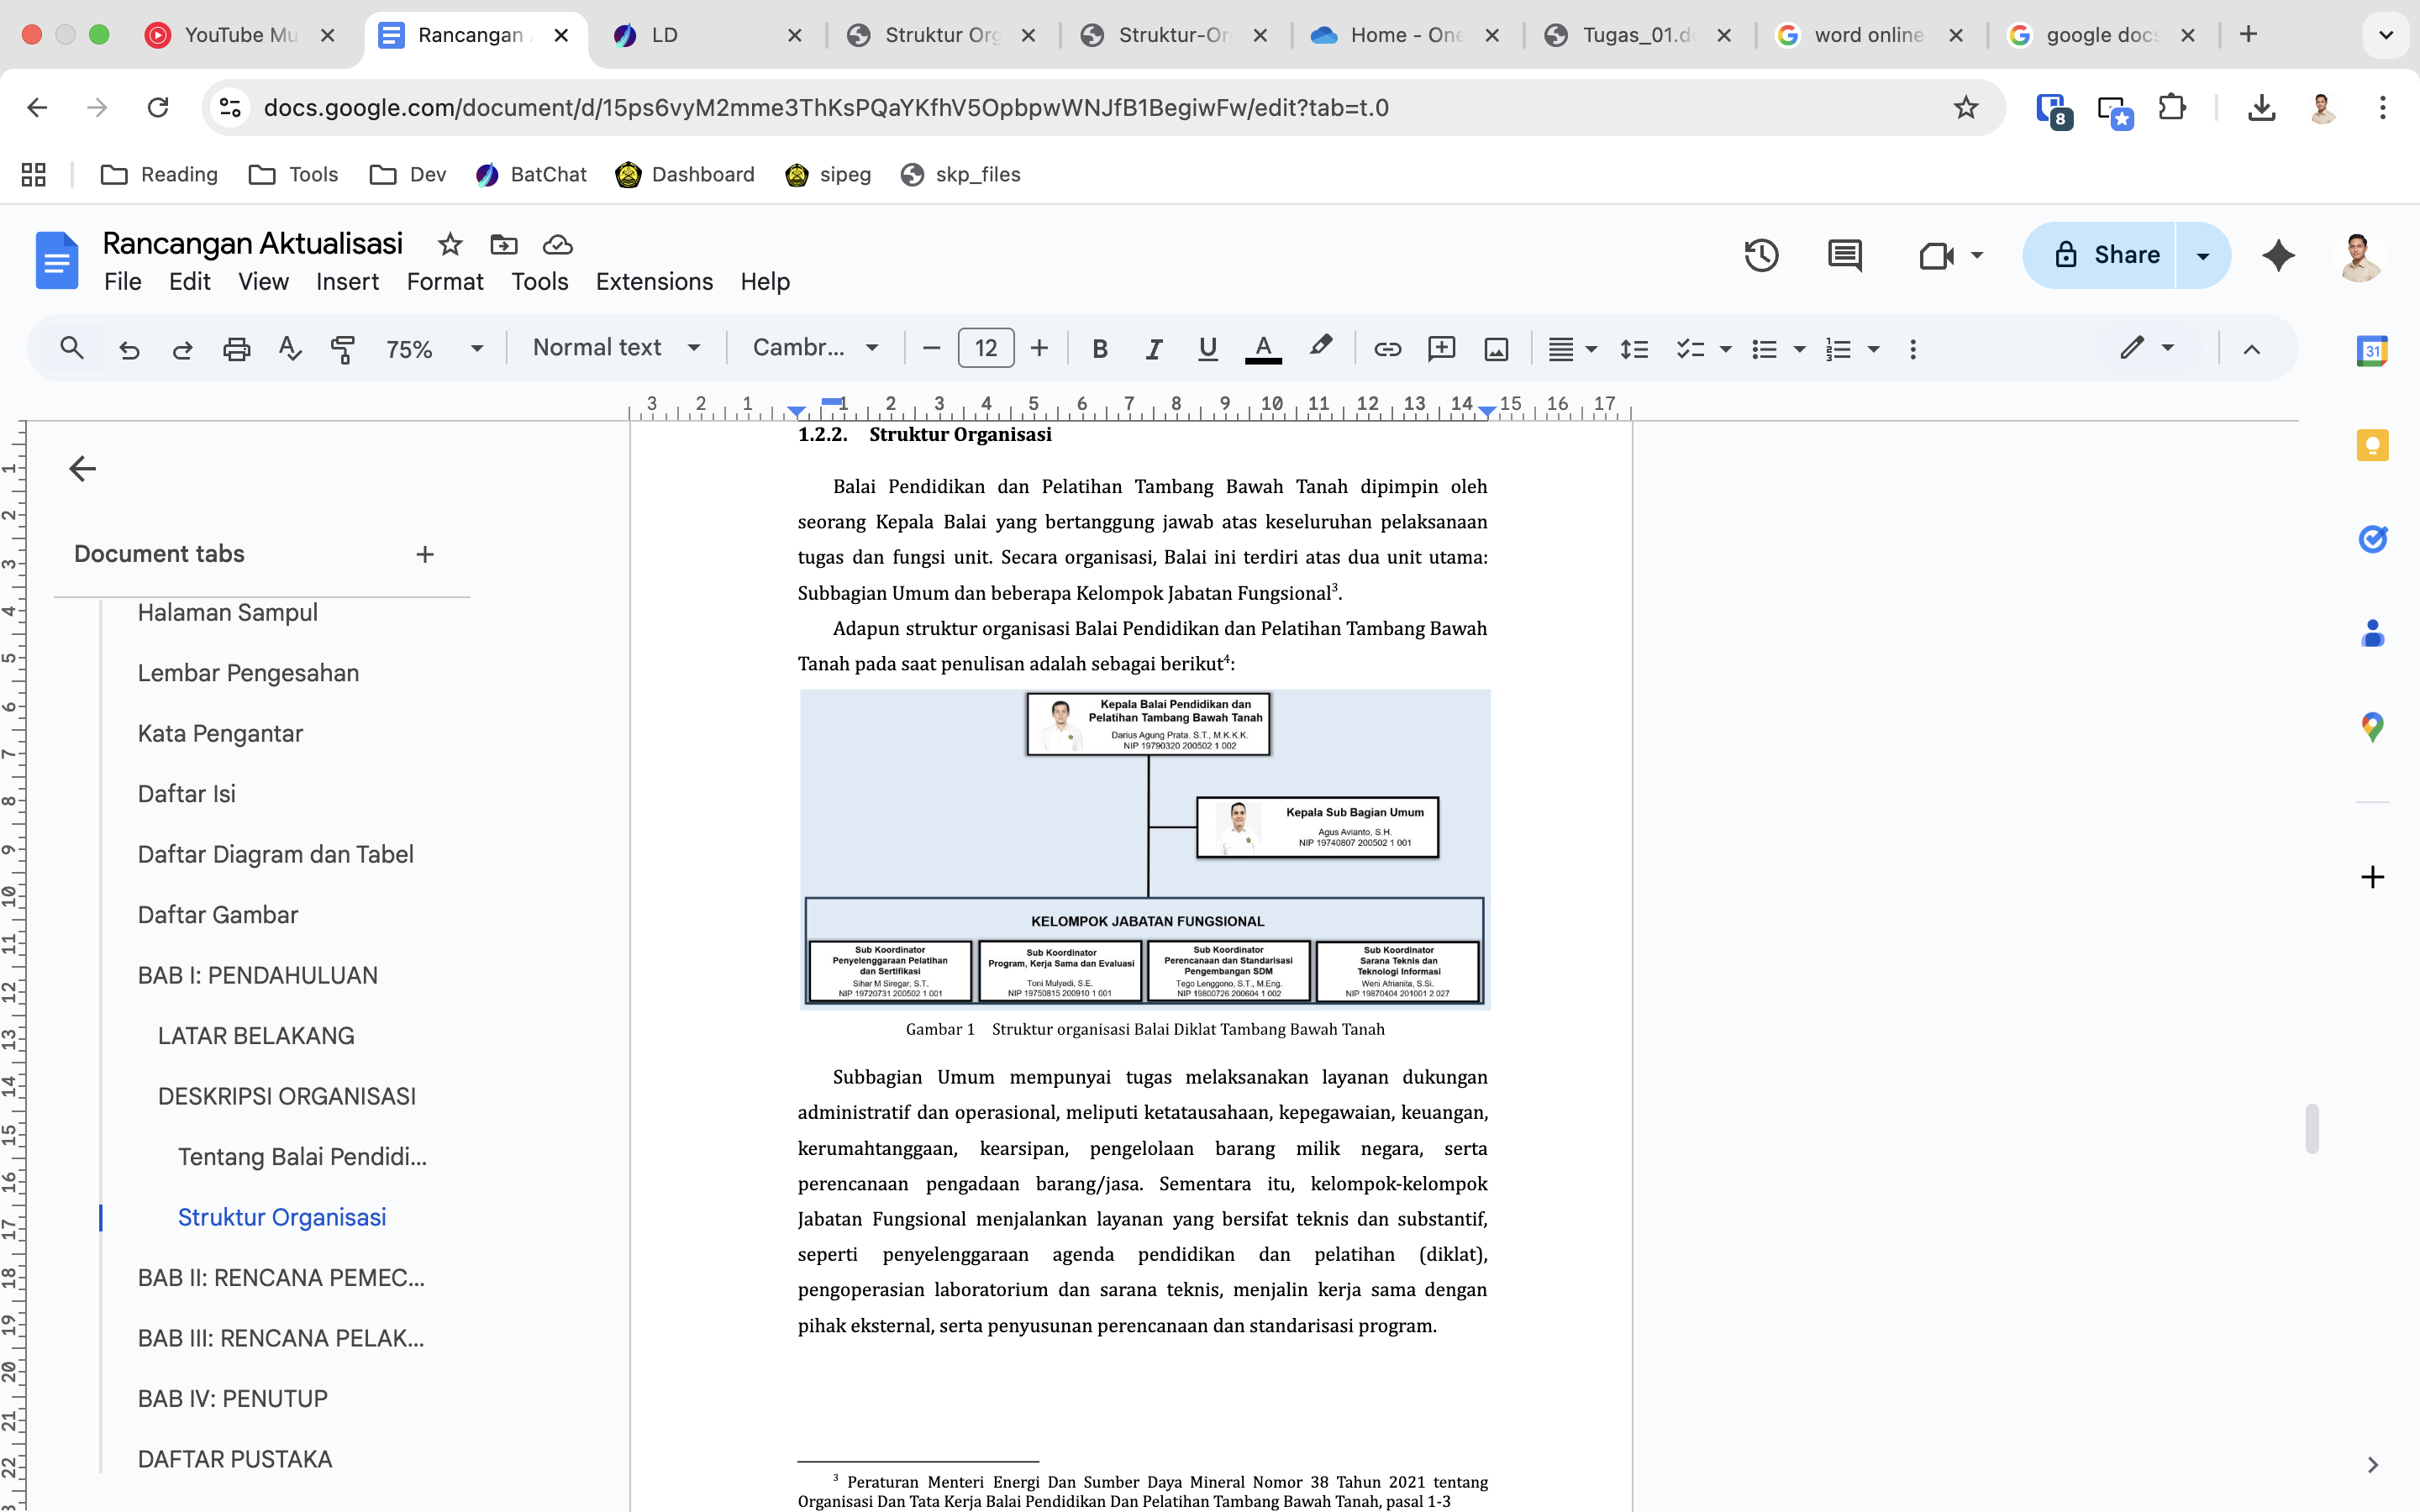The image size is (2420, 1512).
Task: Open the comments panel icon
Action: (1844, 256)
